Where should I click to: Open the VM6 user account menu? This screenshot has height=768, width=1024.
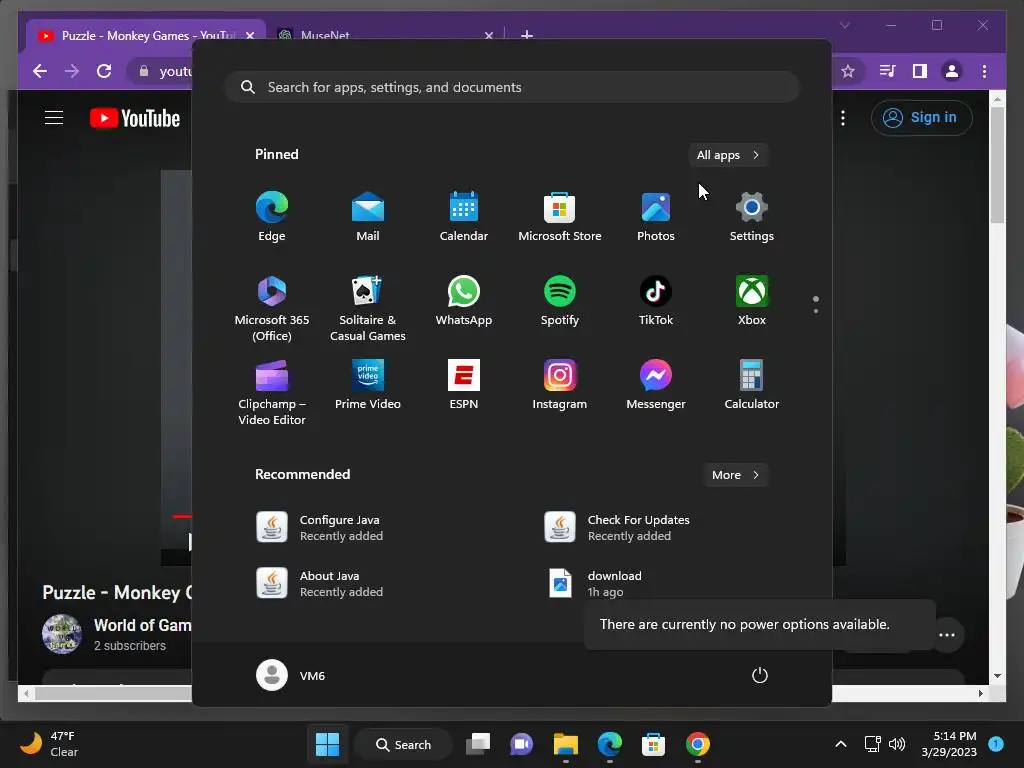(x=291, y=675)
